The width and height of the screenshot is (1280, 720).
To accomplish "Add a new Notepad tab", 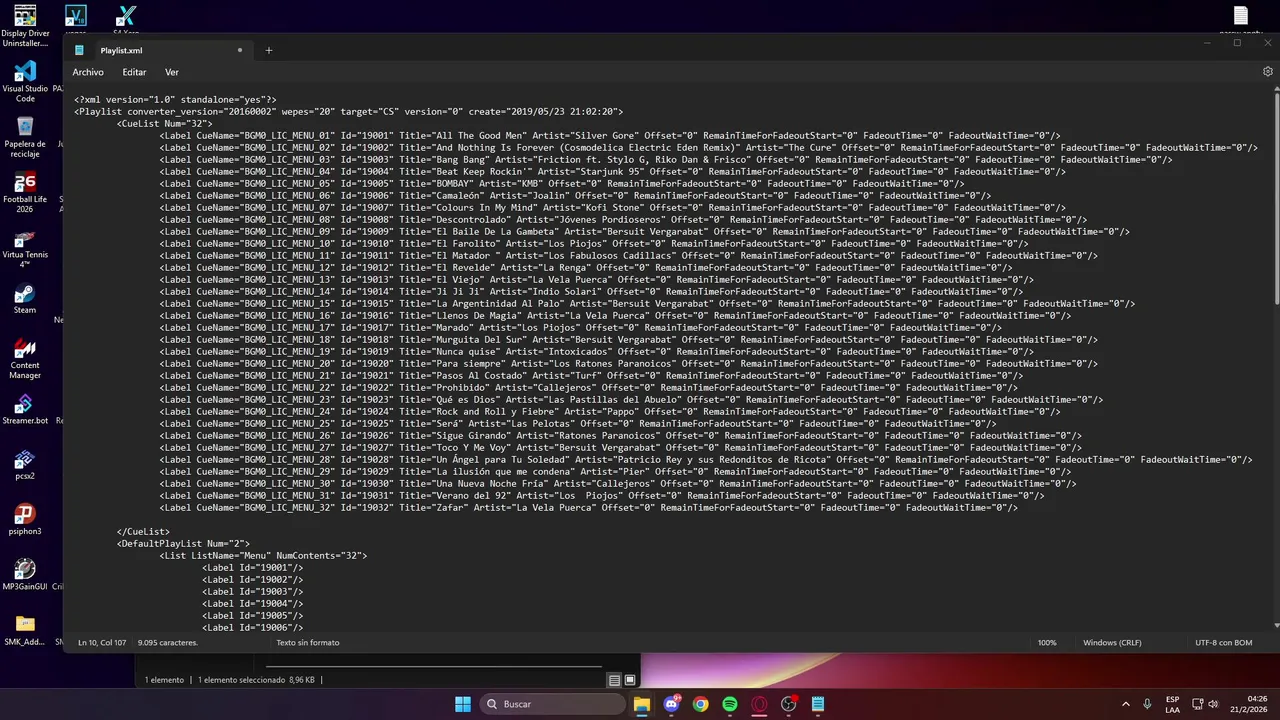I will [x=268, y=50].
